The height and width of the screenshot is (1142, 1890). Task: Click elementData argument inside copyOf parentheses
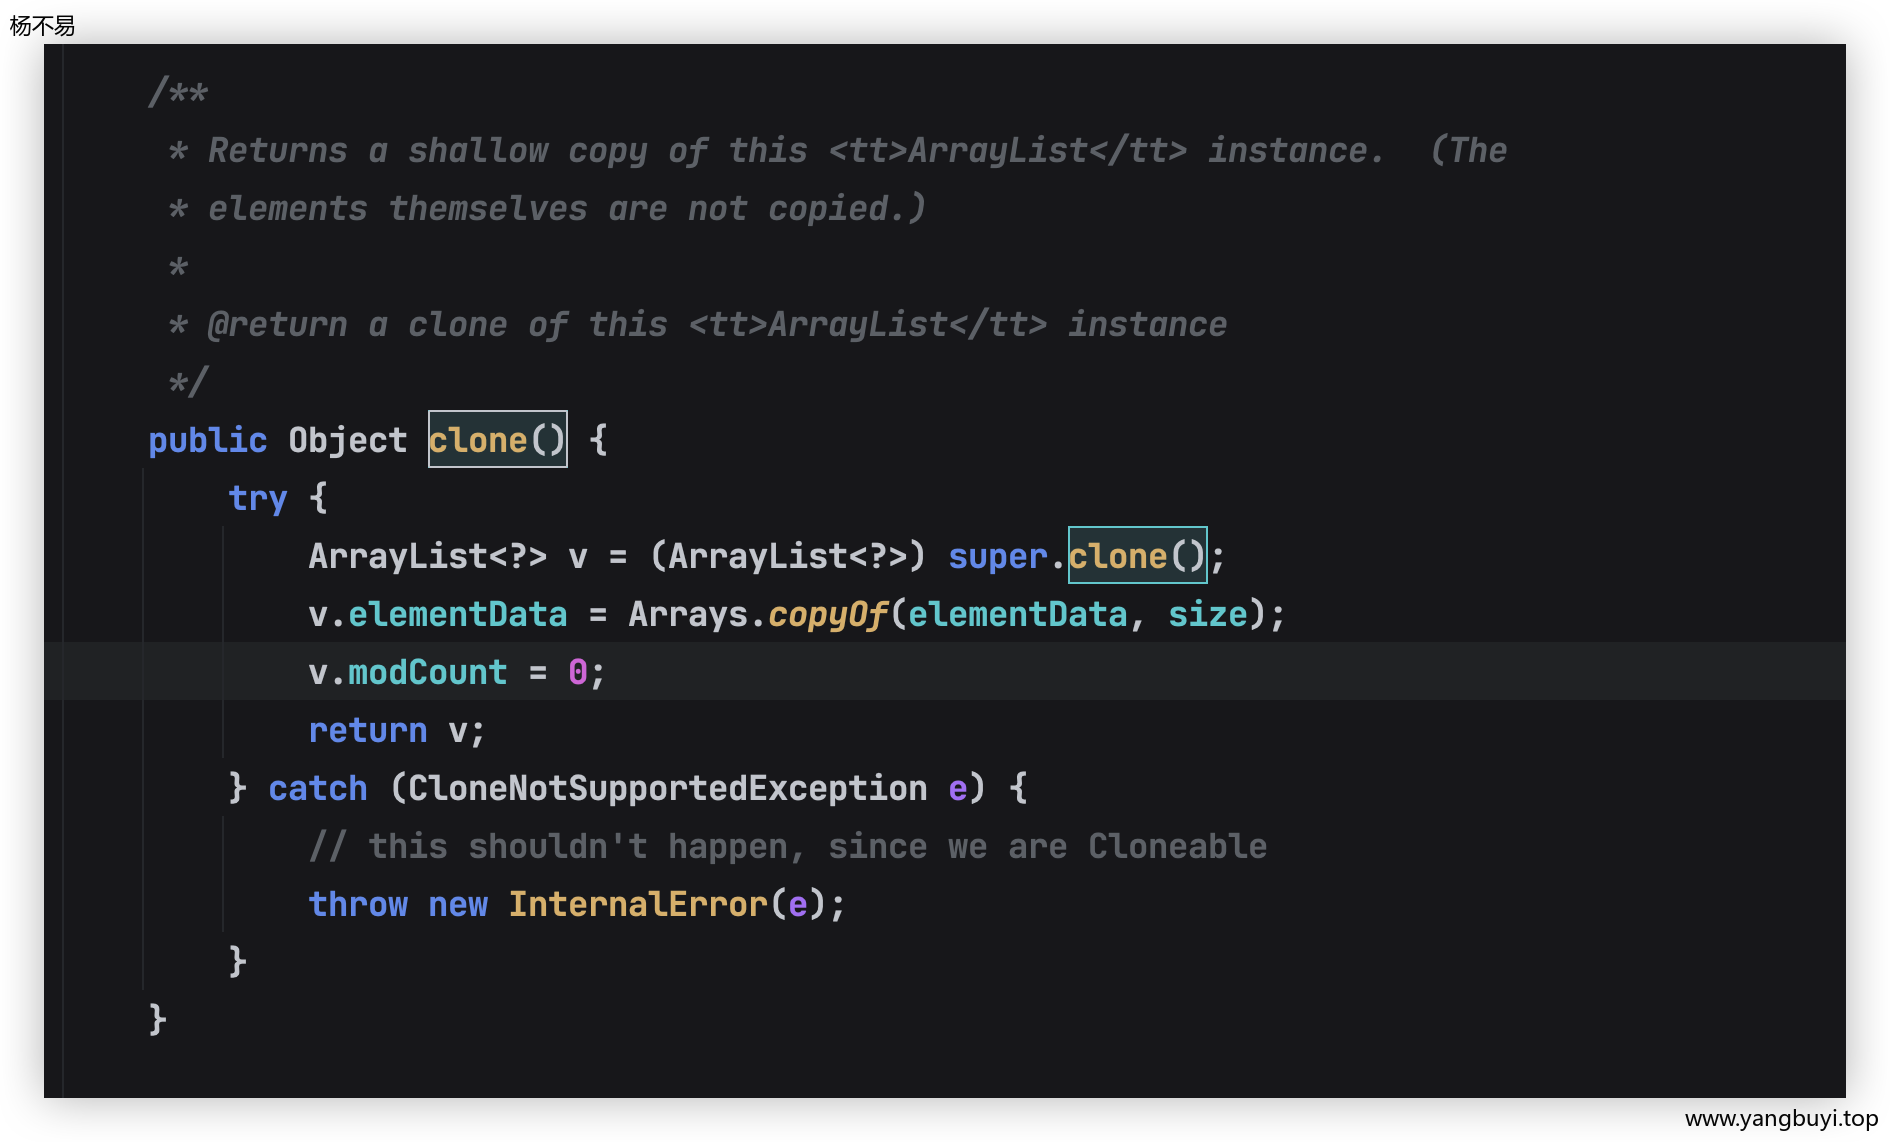(x=1018, y=613)
